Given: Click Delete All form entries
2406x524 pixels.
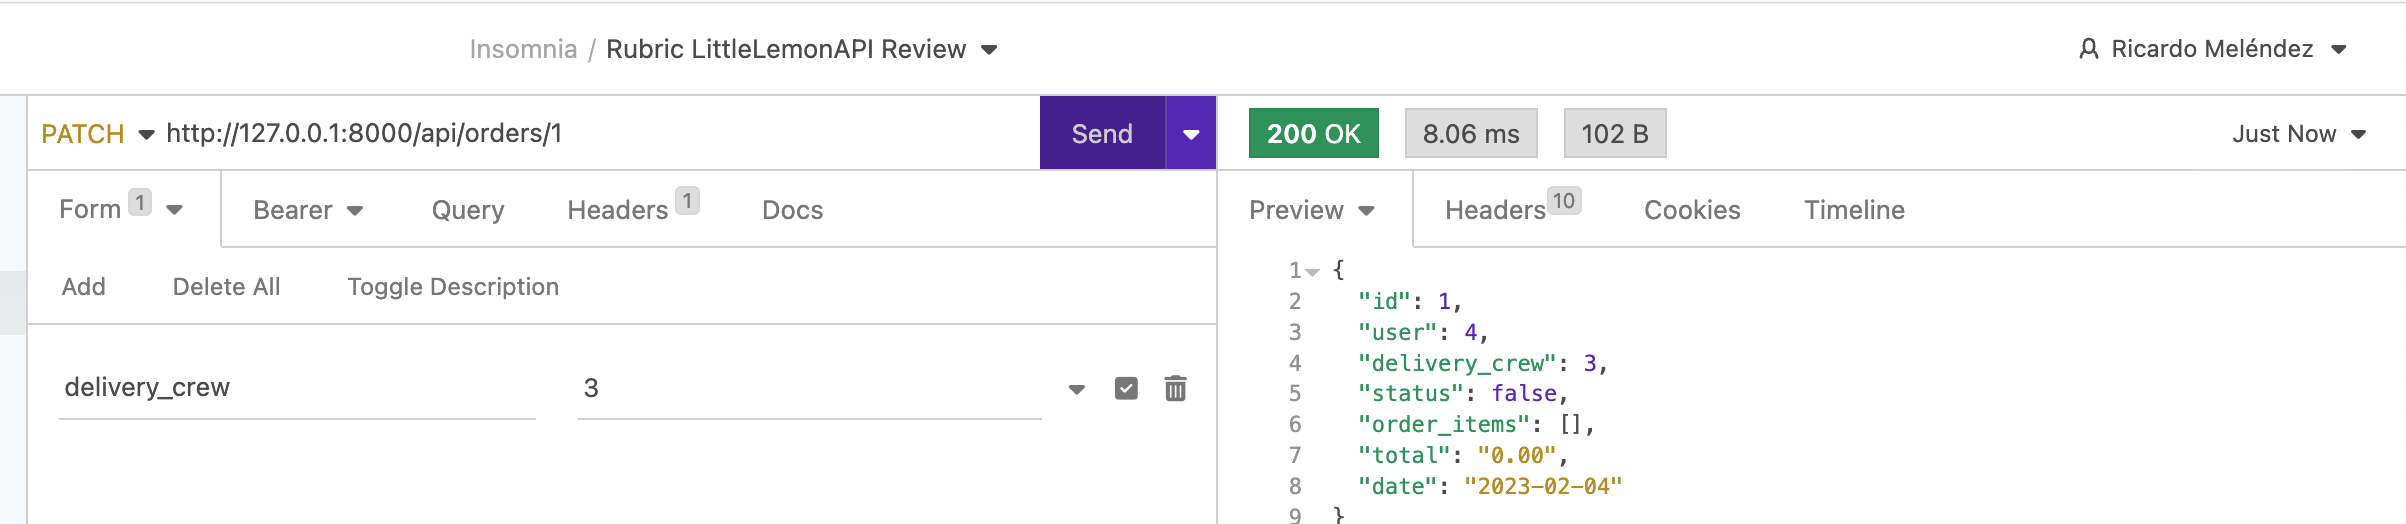Looking at the screenshot, I should (226, 287).
